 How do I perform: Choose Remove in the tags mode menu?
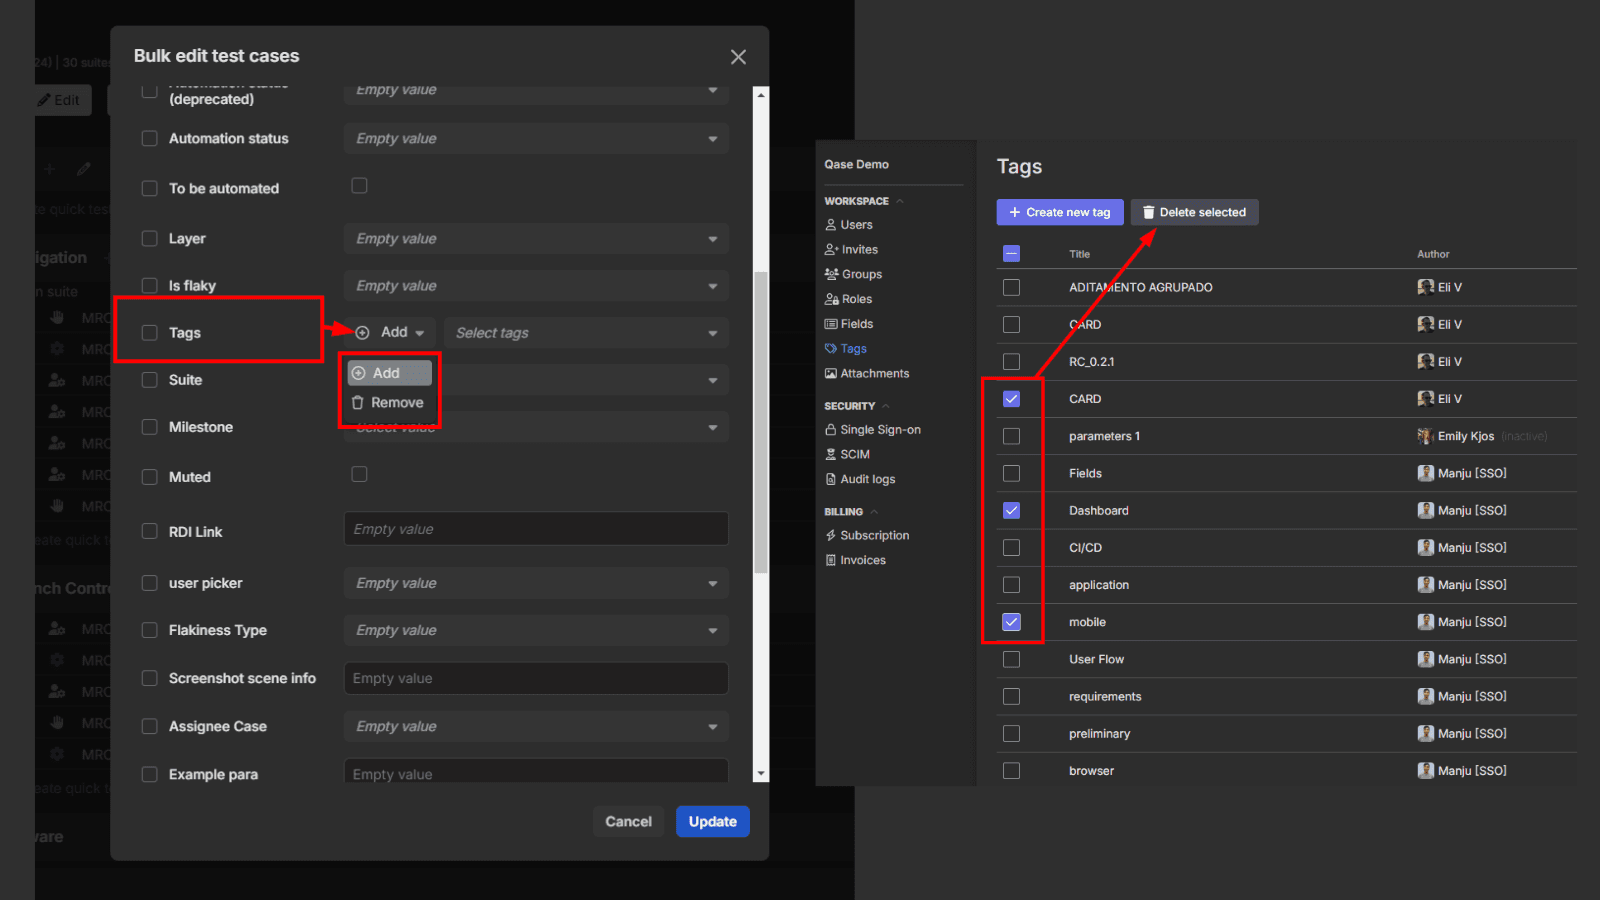pos(390,403)
